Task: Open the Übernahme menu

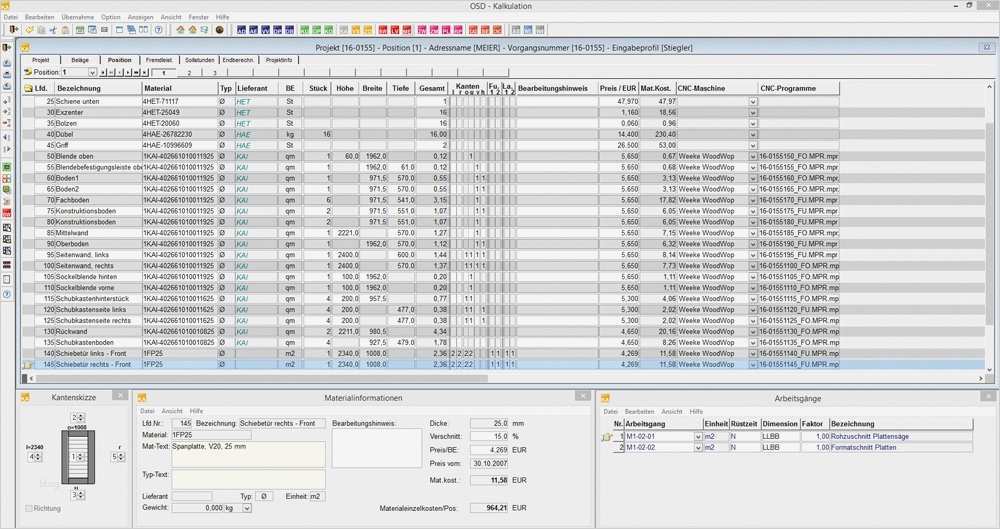Action: point(78,17)
